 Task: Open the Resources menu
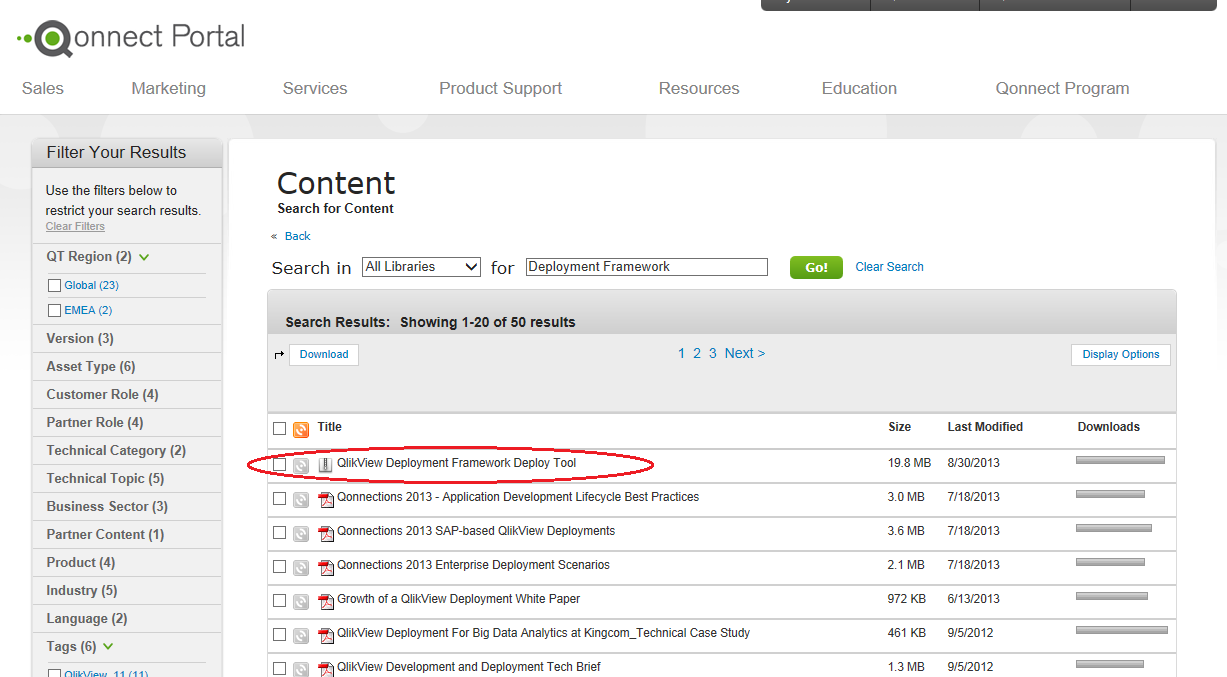click(699, 89)
